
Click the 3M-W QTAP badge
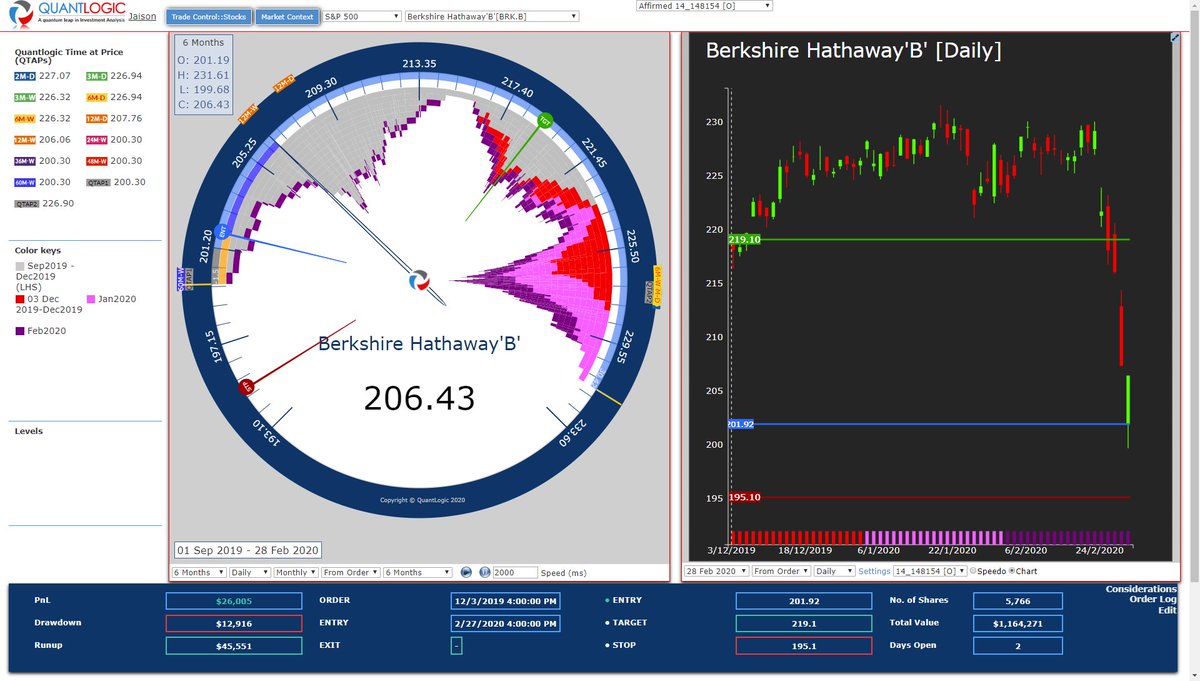coord(25,97)
